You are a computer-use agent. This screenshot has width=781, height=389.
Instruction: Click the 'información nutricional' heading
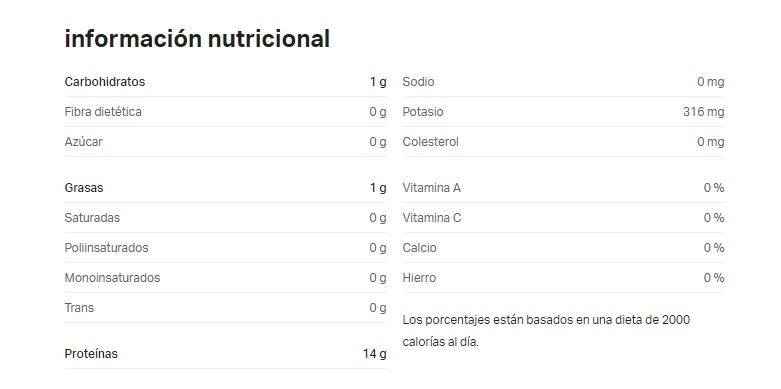(197, 39)
